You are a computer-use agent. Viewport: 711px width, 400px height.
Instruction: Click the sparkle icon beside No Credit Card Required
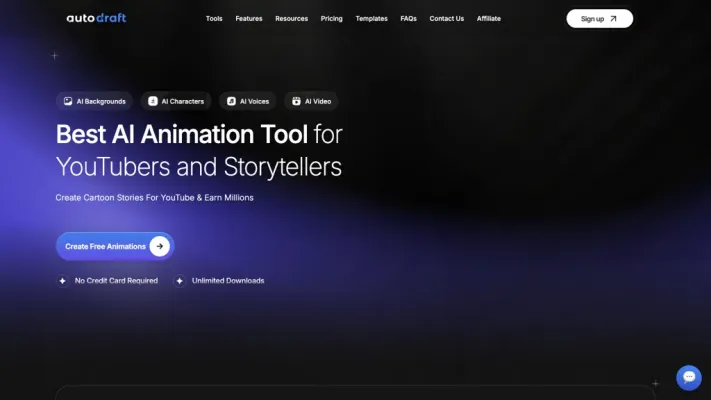tap(63, 281)
